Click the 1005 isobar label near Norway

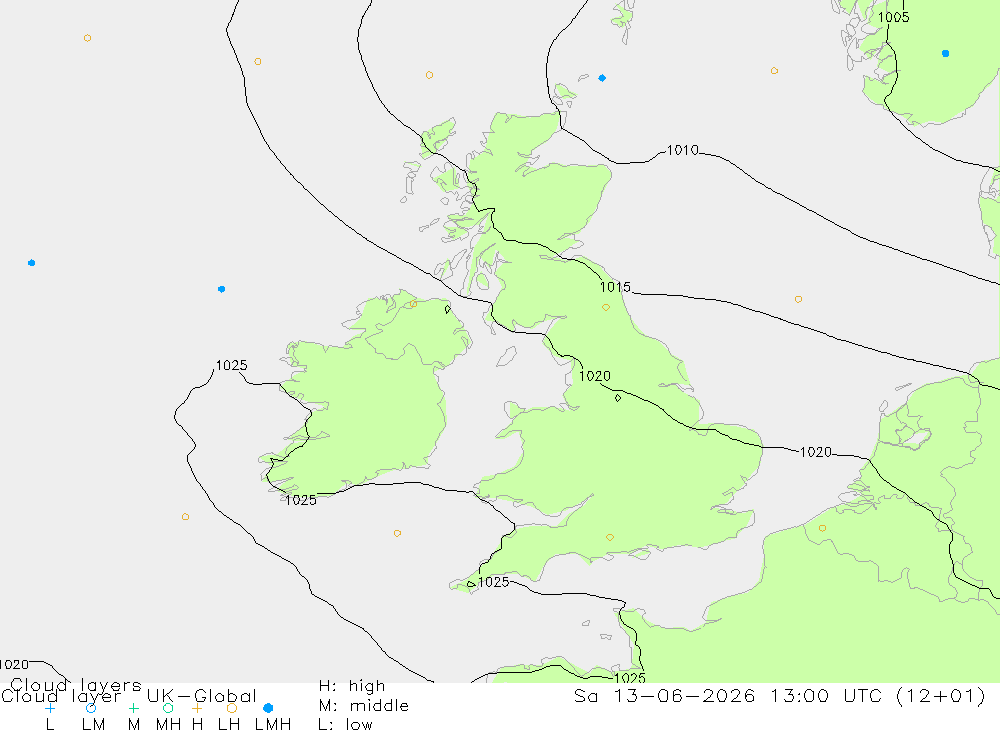point(893,17)
